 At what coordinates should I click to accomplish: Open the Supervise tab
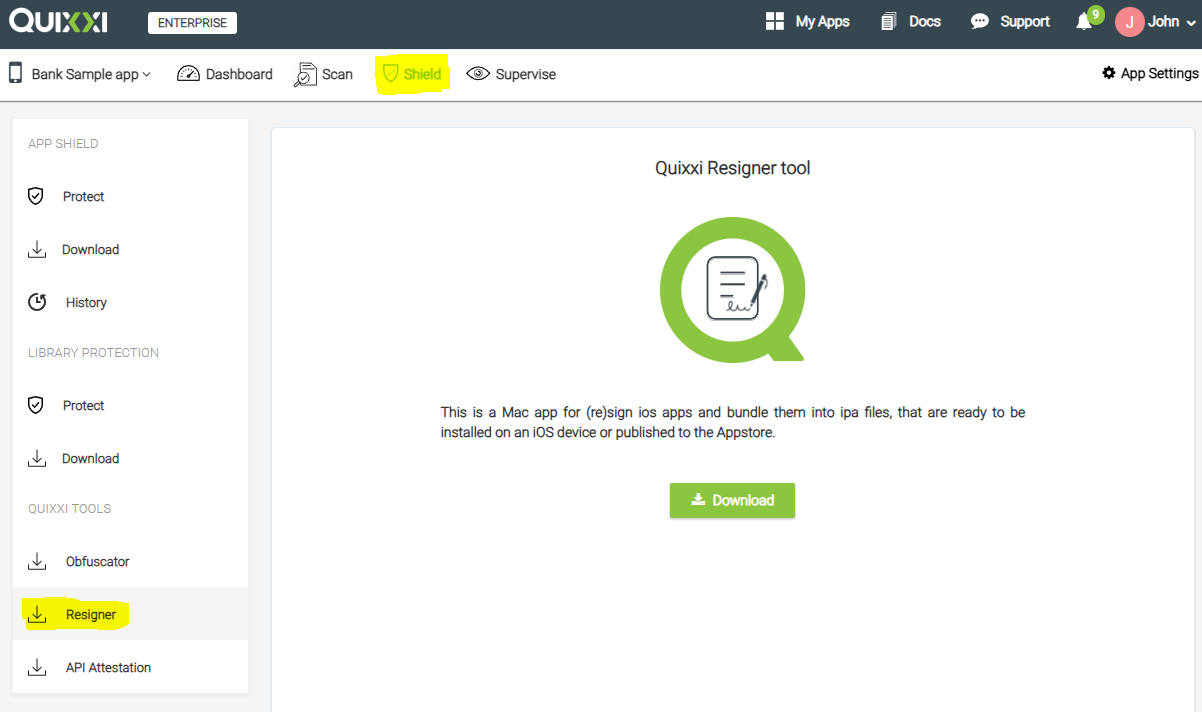(525, 74)
